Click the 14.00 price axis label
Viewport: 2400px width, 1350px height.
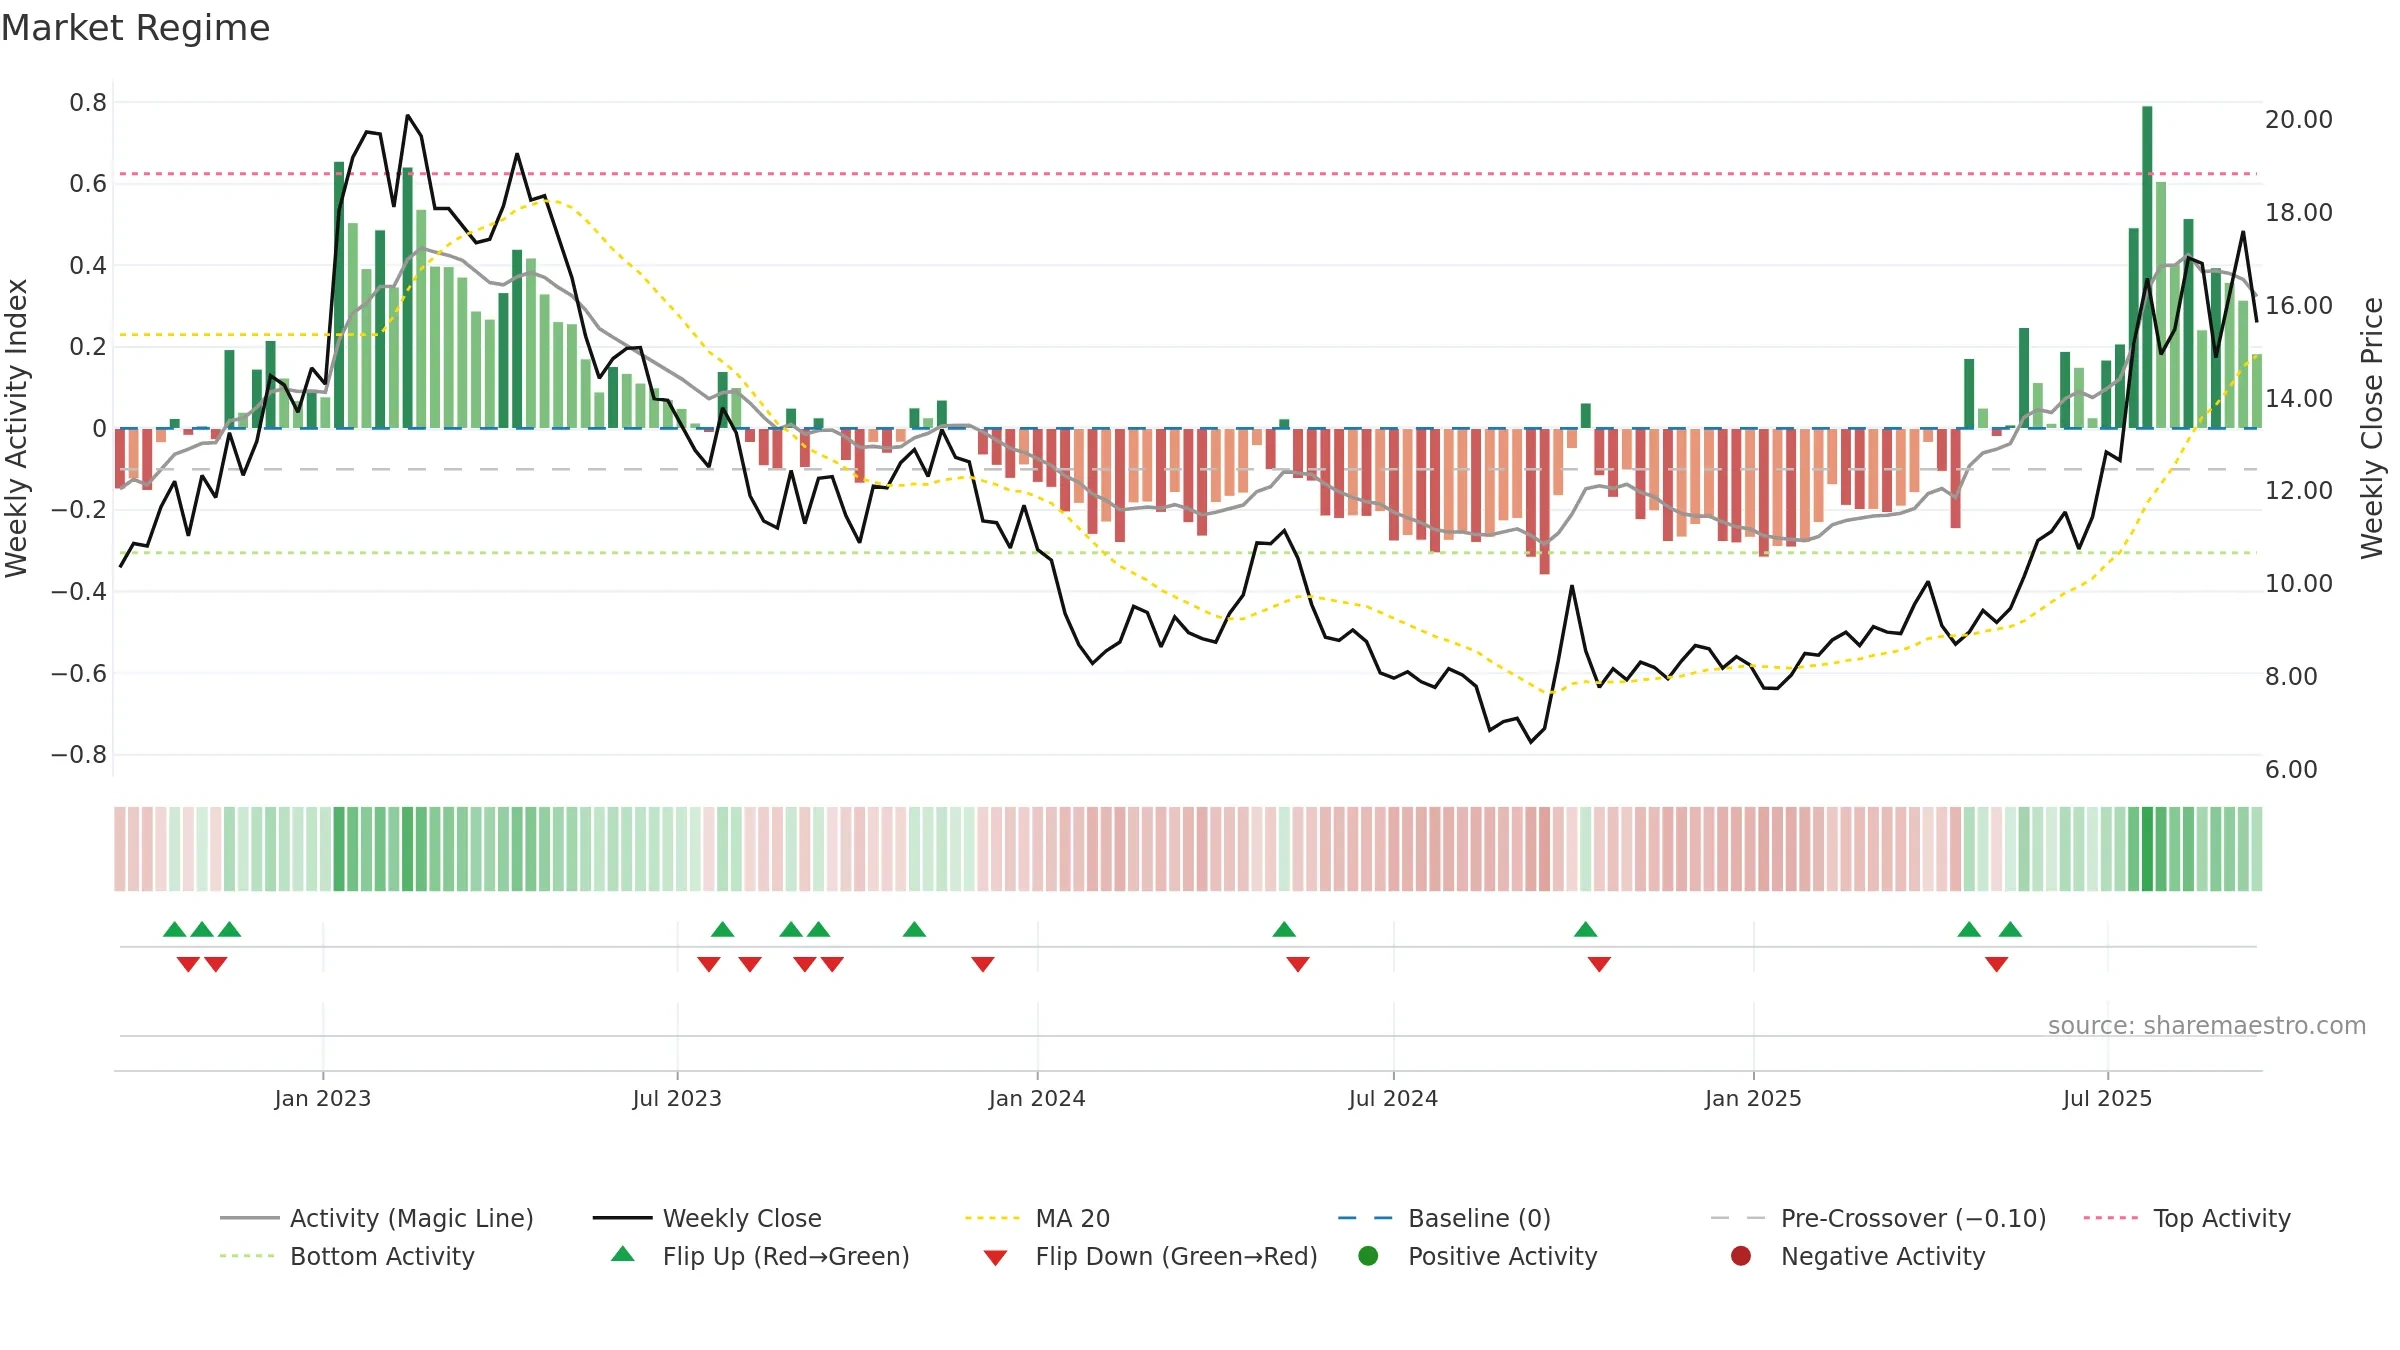[2299, 398]
